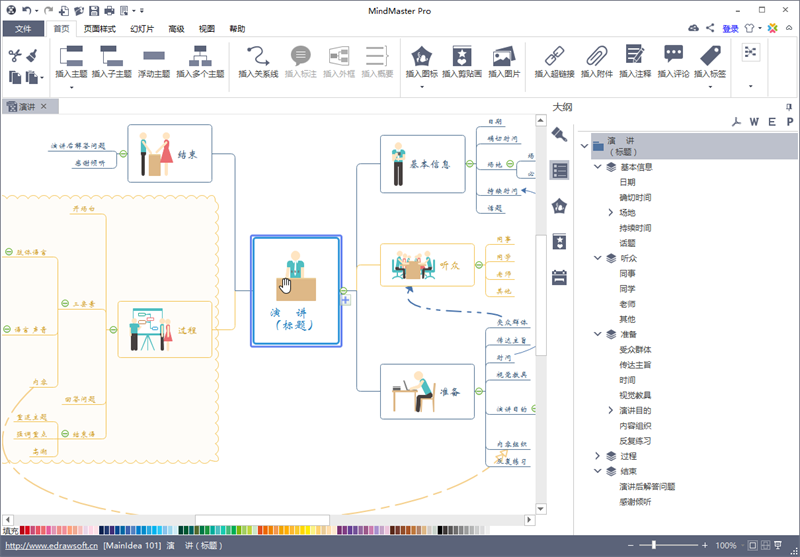Click the layout structure icon in ribbon
Viewport: 800px width, 557px height.
click(x=751, y=52)
